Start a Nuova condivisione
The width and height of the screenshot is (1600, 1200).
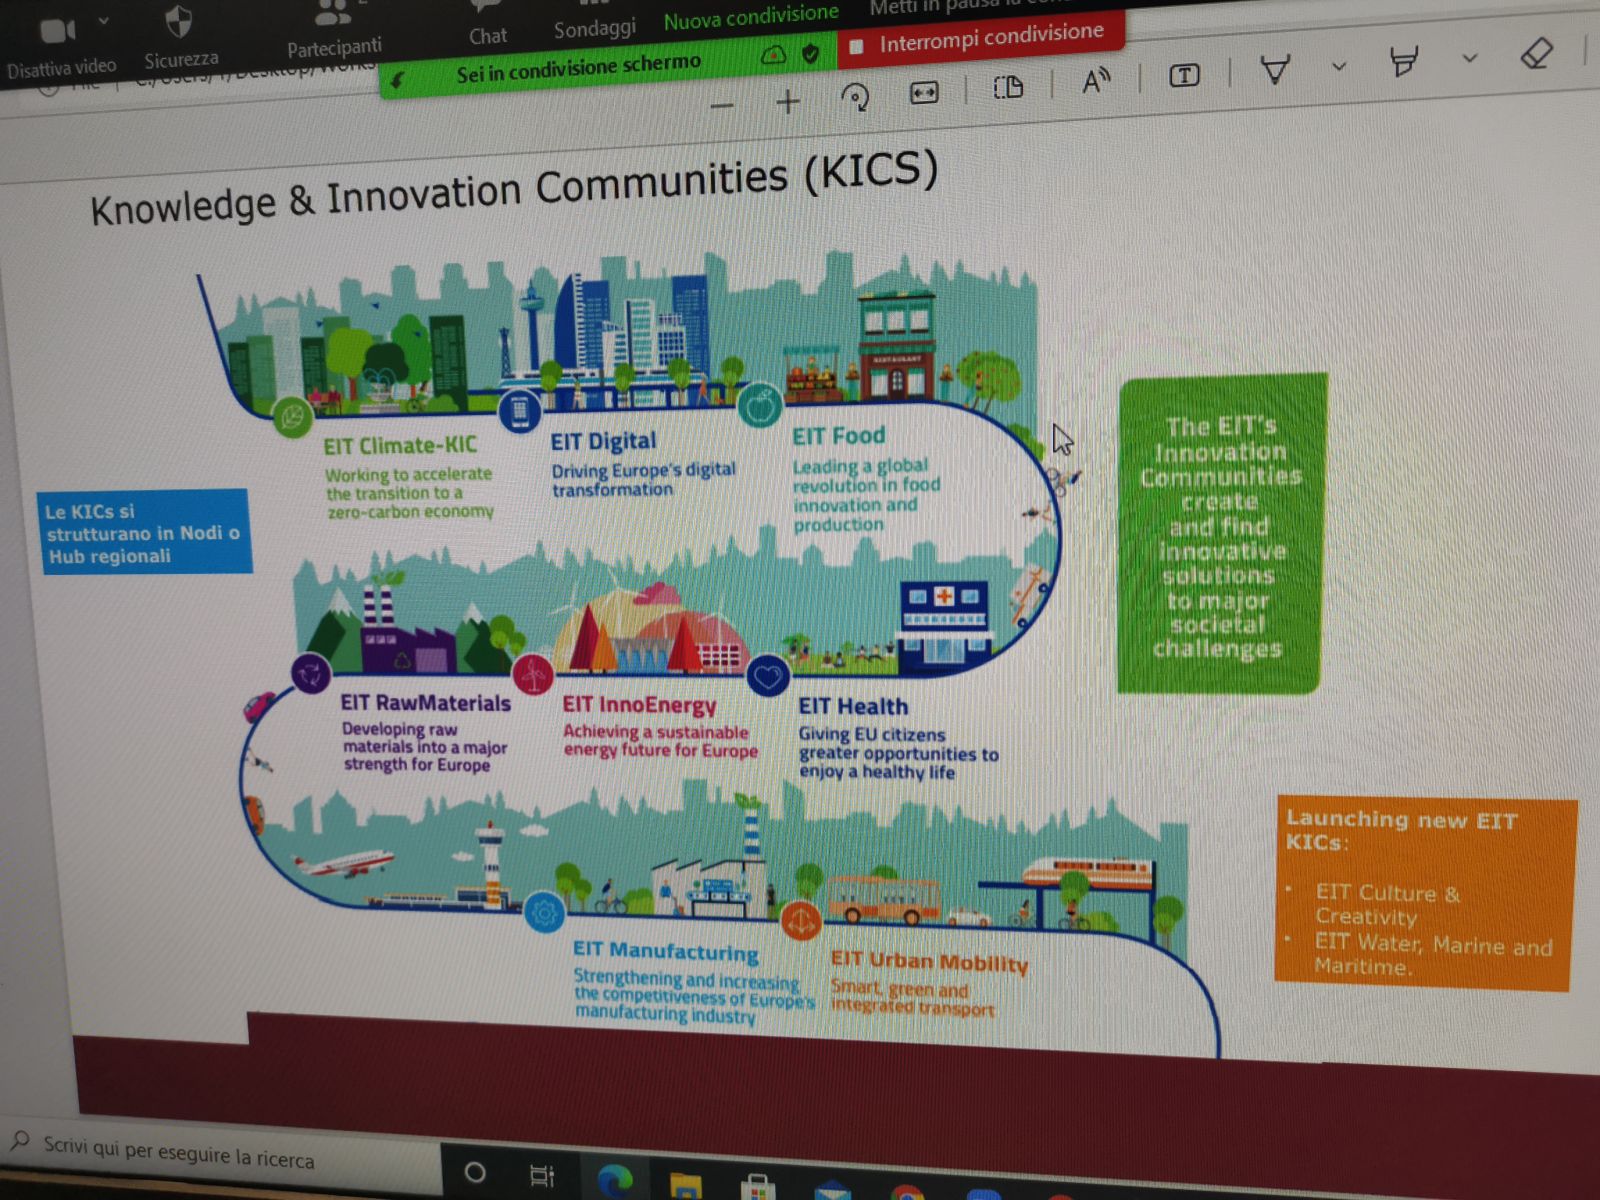tap(751, 17)
